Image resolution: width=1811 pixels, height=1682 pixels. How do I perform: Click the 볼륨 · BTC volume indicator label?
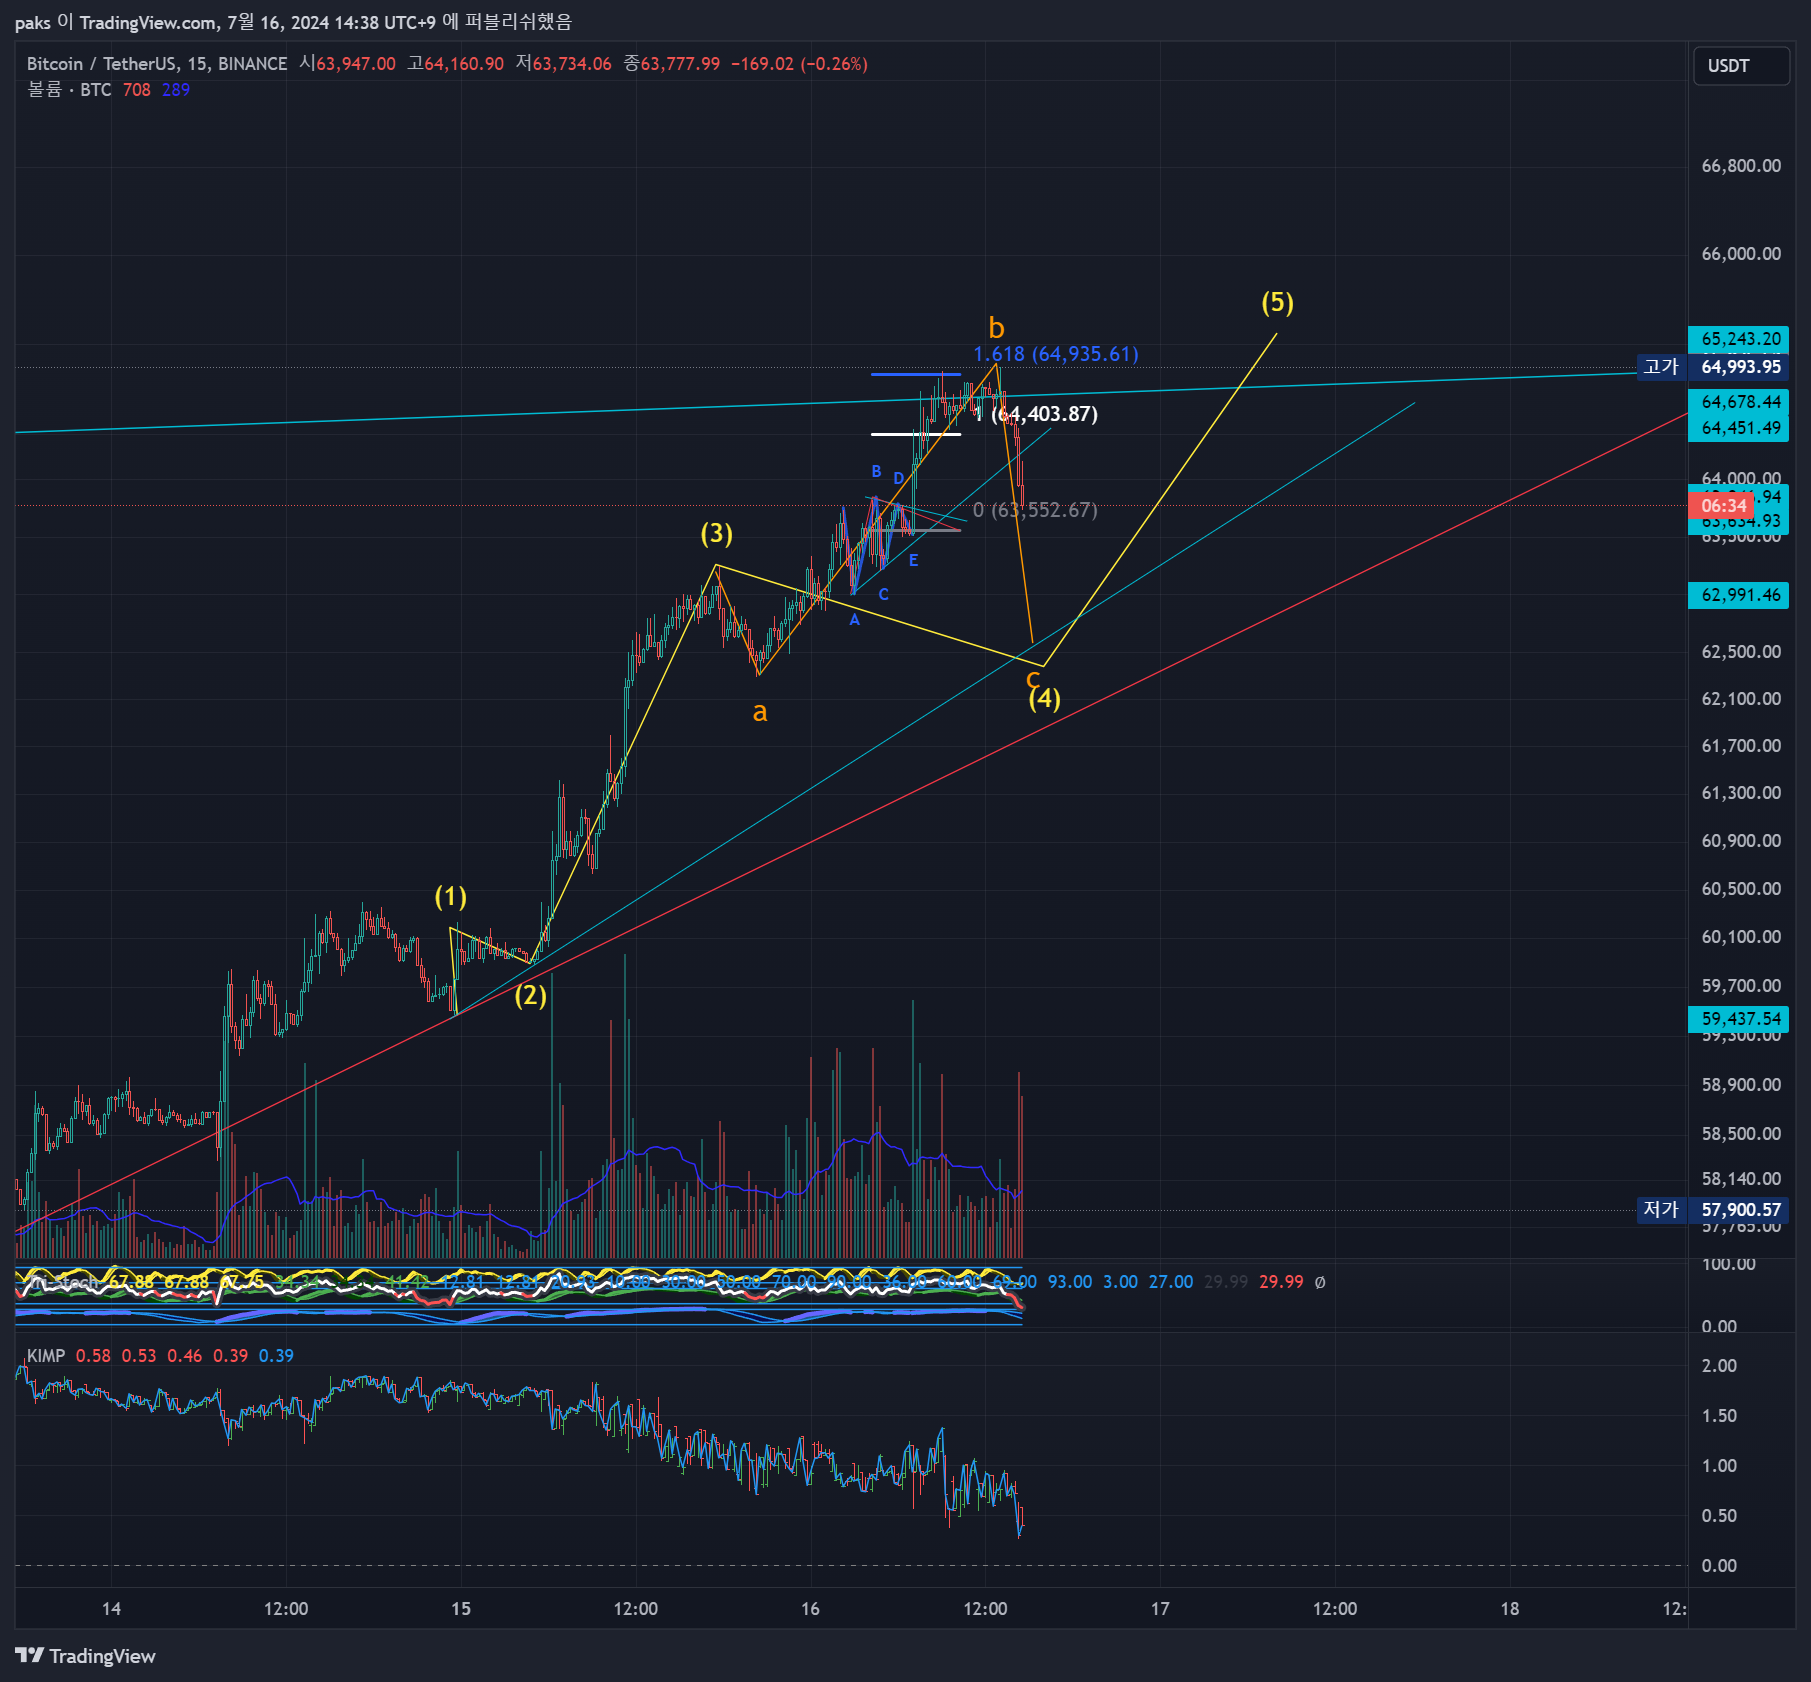point(69,90)
